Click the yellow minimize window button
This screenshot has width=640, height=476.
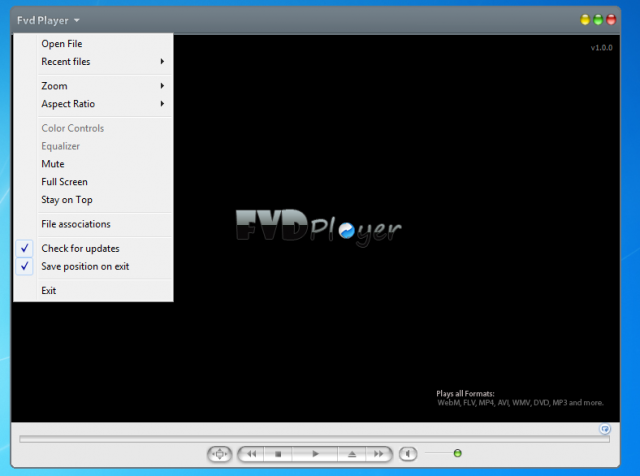585,20
